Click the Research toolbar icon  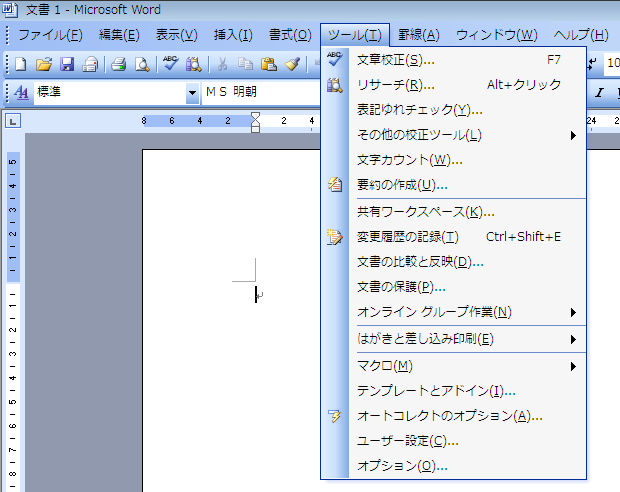click(194, 64)
